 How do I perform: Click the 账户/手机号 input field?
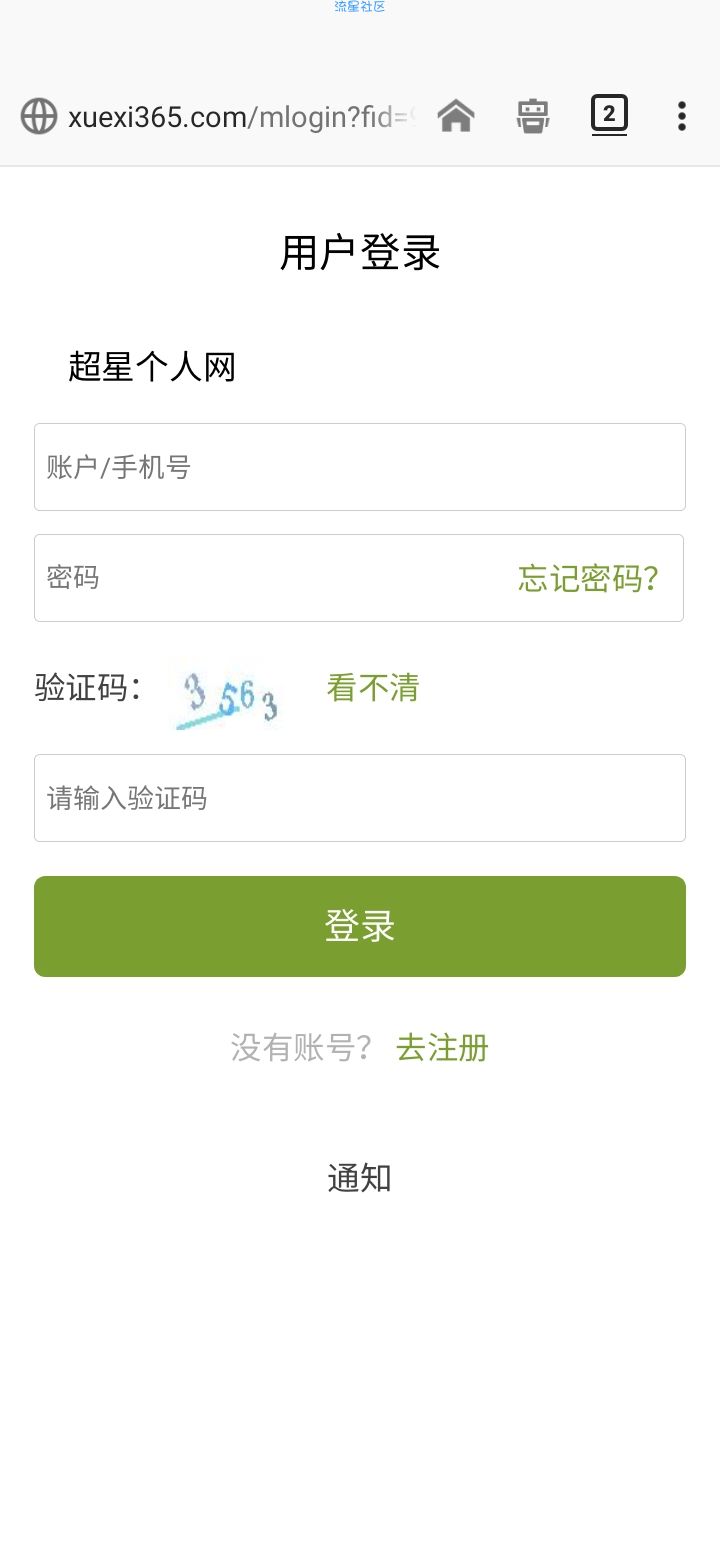tap(360, 467)
